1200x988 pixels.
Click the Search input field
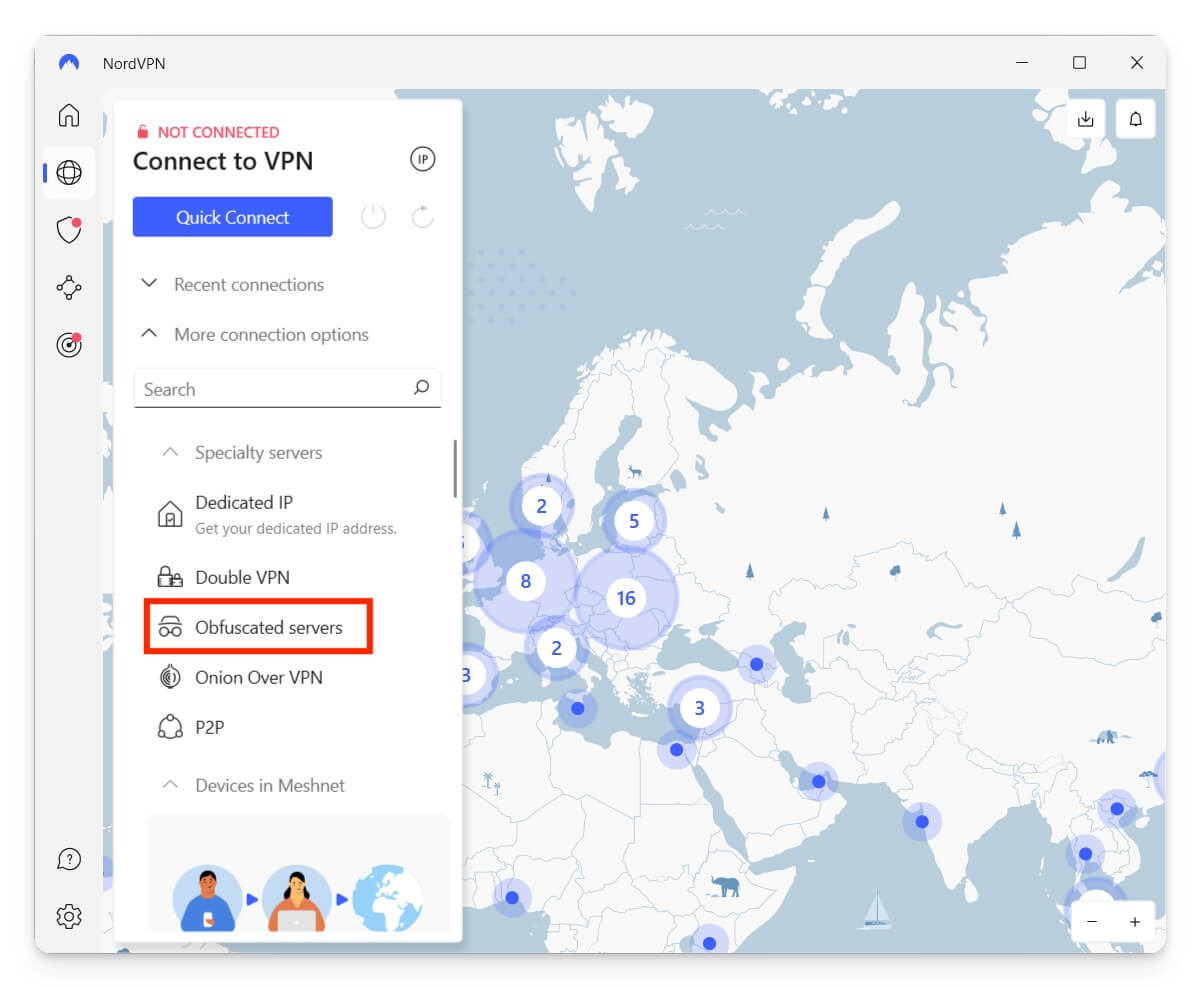[287, 389]
